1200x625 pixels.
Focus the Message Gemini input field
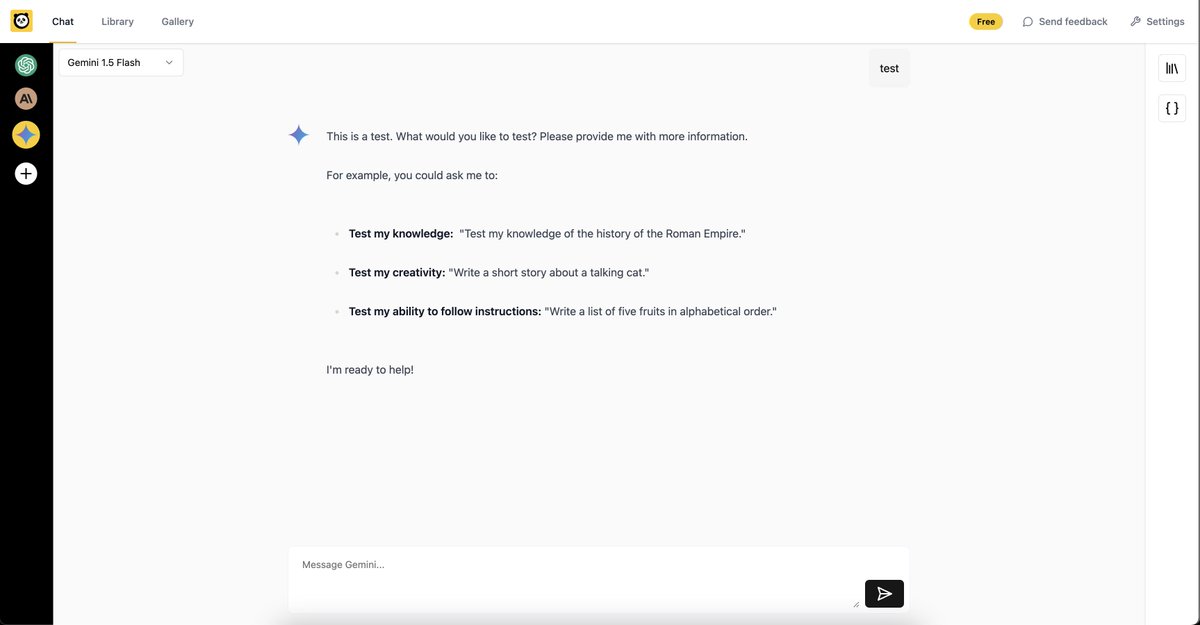[599, 579]
